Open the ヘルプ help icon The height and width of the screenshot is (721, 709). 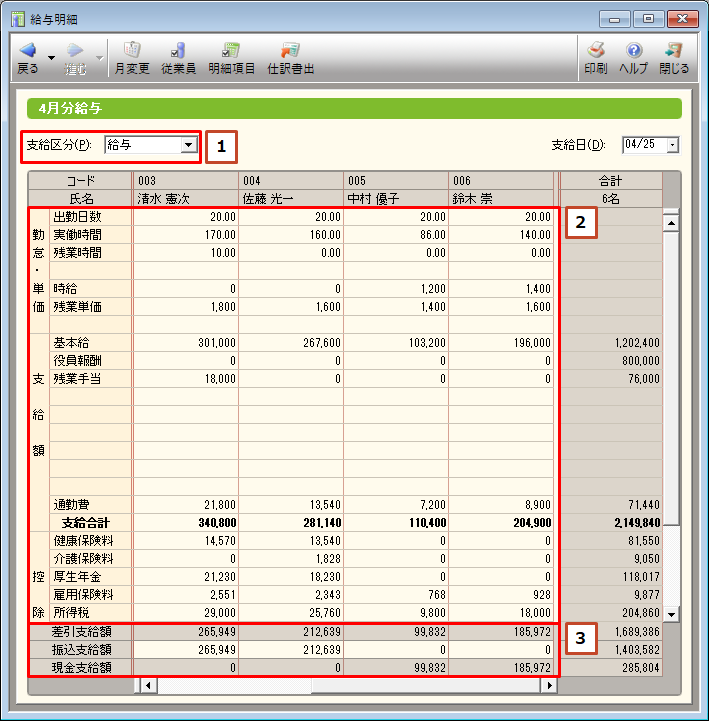coord(633,51)
